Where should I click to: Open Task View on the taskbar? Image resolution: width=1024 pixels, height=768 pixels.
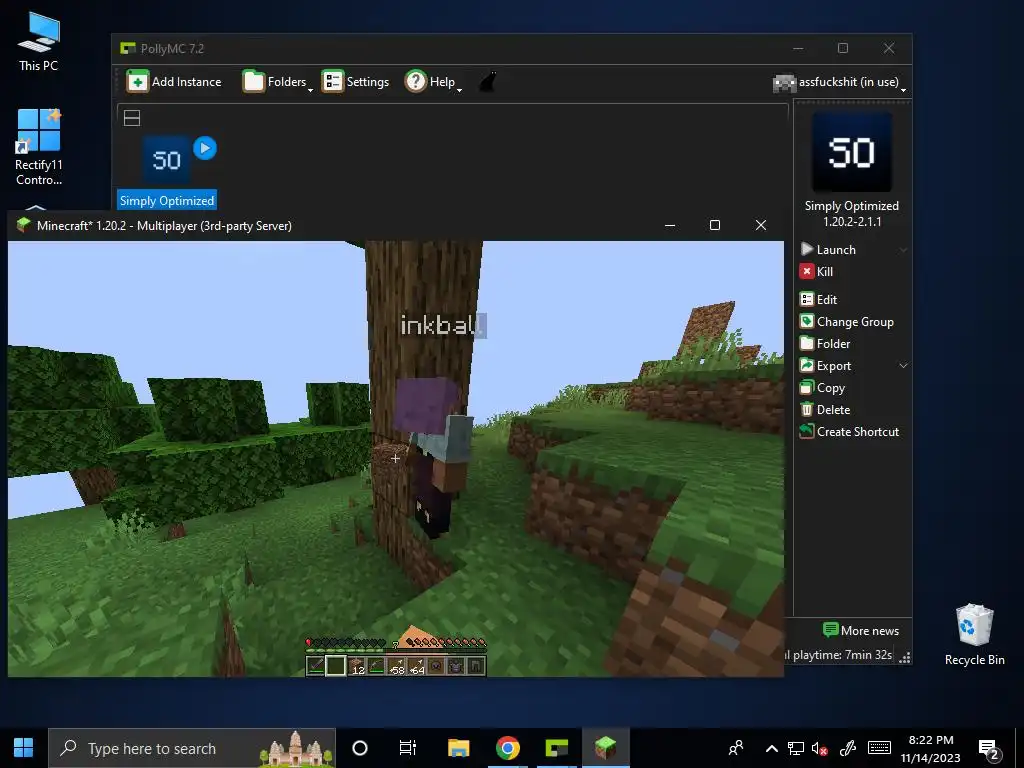(408, 748)
